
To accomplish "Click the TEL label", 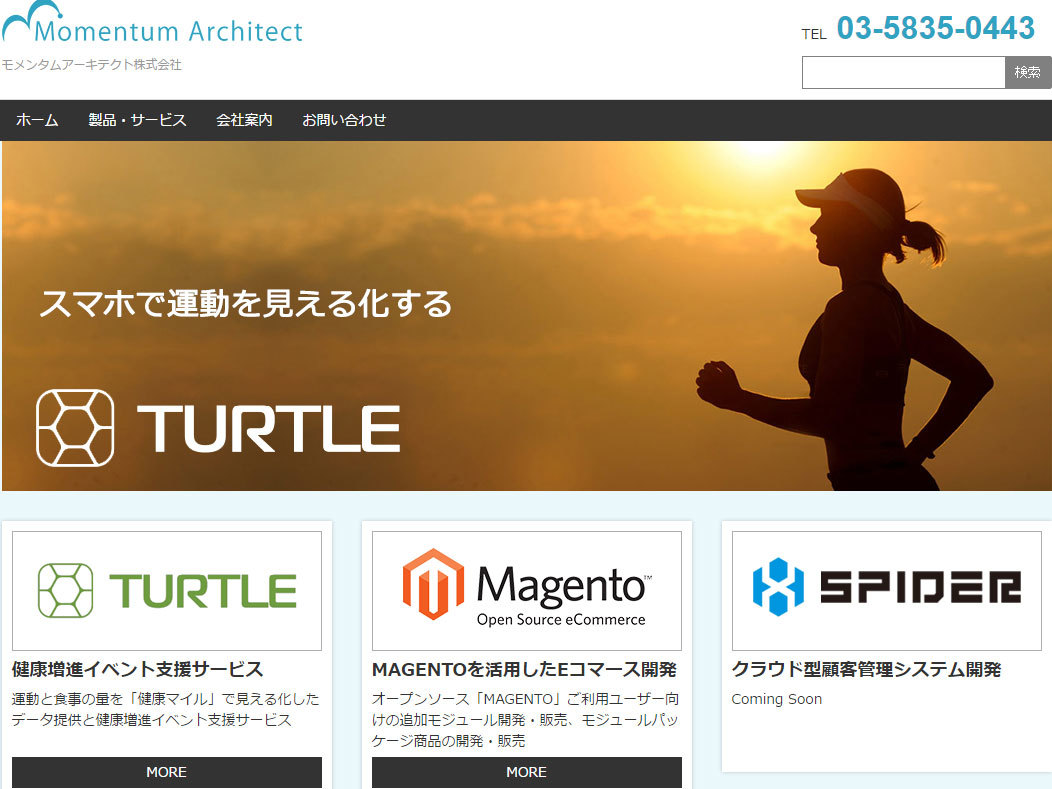I will tap(814, 34).
